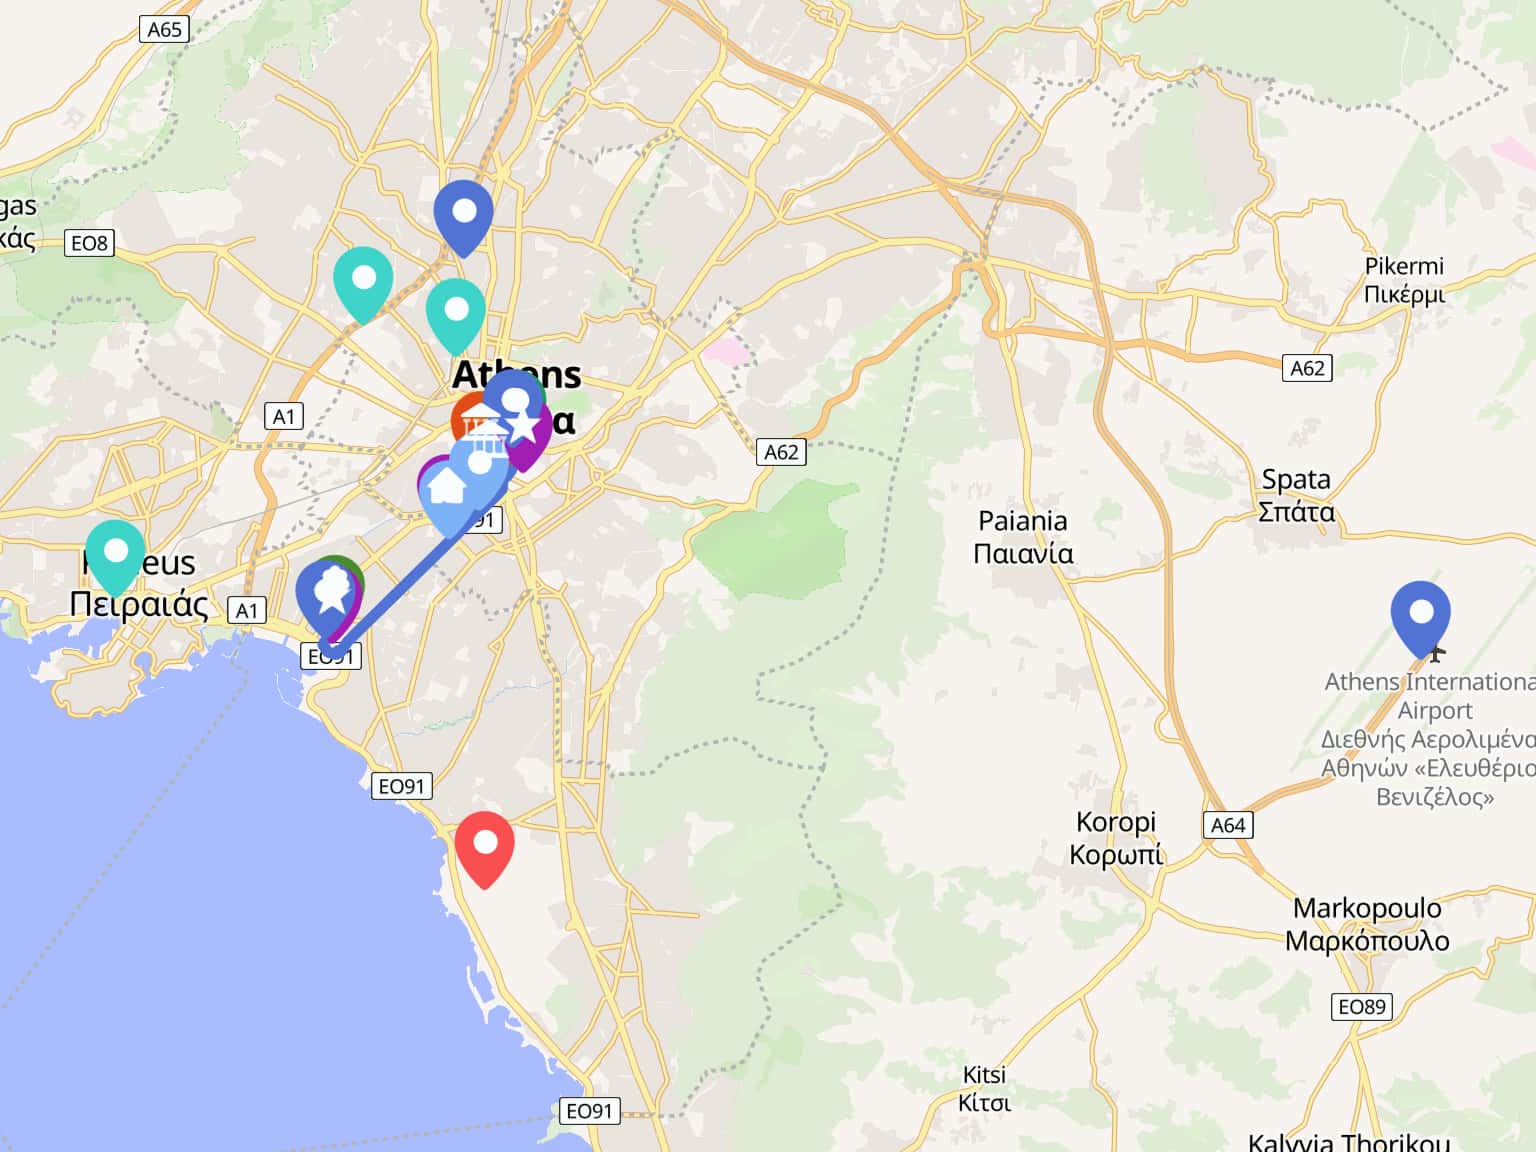Viewport: 1536px width, 1152px height.
Task: Open the blue pin at Athens International Airport
Action: point(1421,618)
